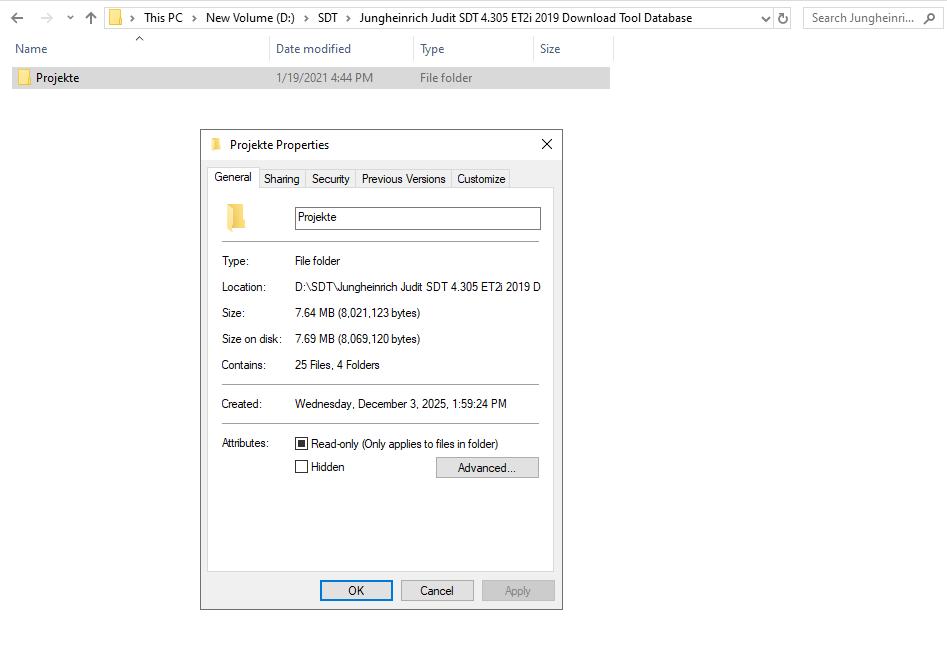Expand chevron after This PC breadcrumb
Image resolution: width=947 pixels, height=645 pixels.
[x=194, y=18]
